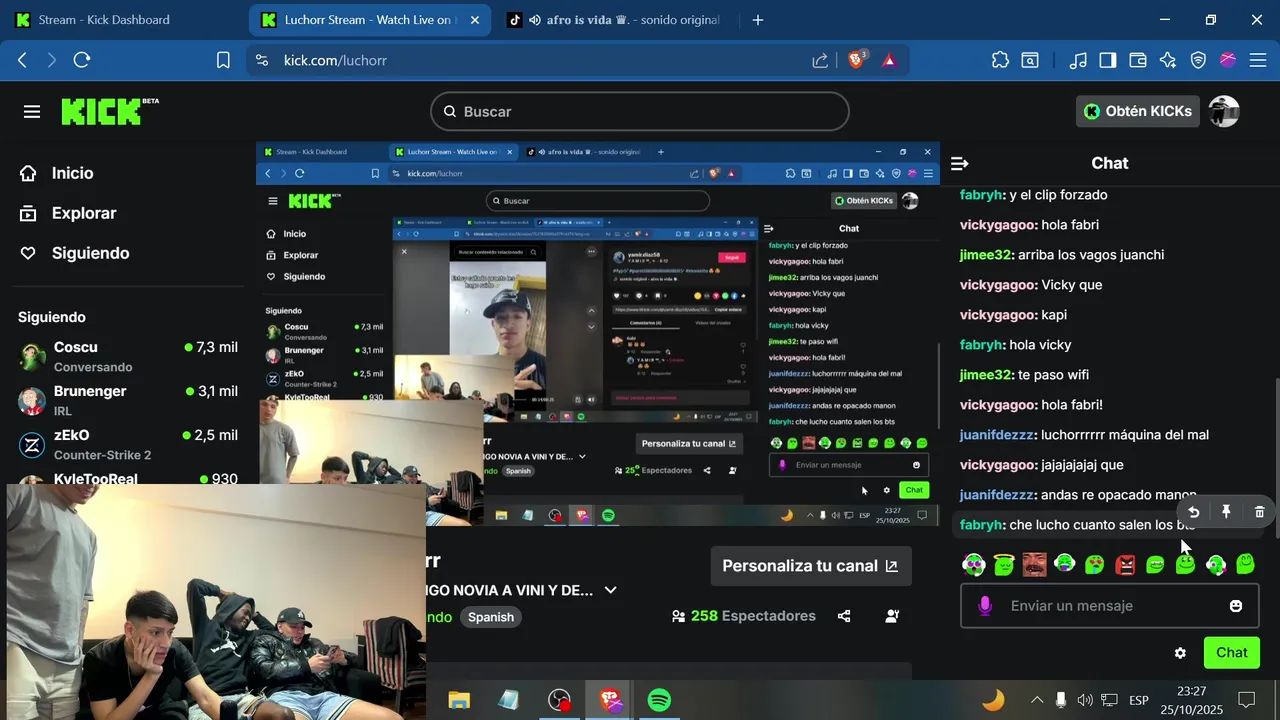Open zEkO's Counter-Strike 2 channel

point(128,444)
